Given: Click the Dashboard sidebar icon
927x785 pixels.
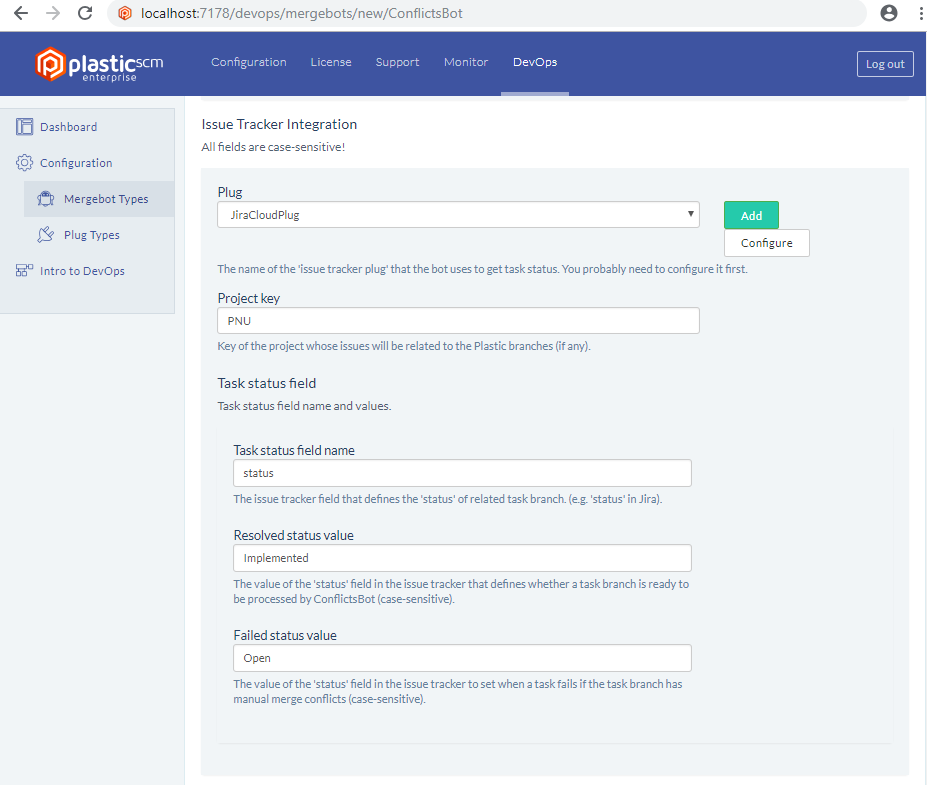Looking at the screenshot, I should click(24, 126).
